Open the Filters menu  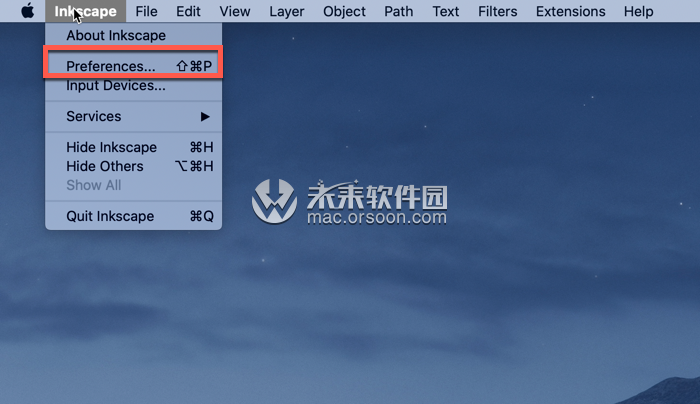(x=498, y=11)
